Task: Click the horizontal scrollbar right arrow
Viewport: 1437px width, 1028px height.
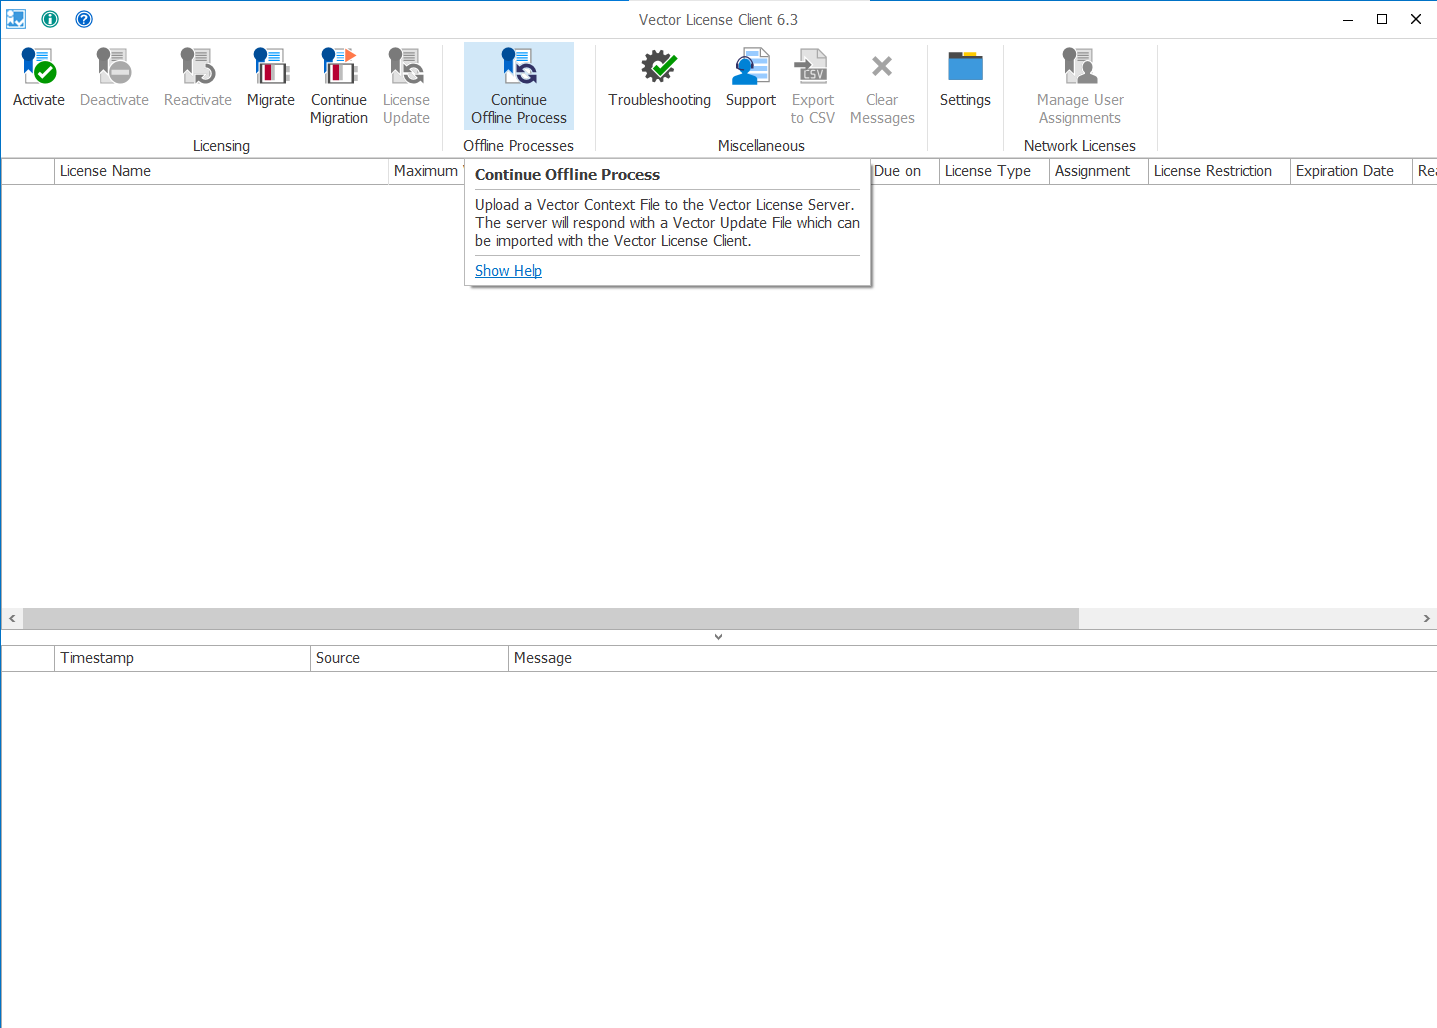Action: [x=1426, y=619]
